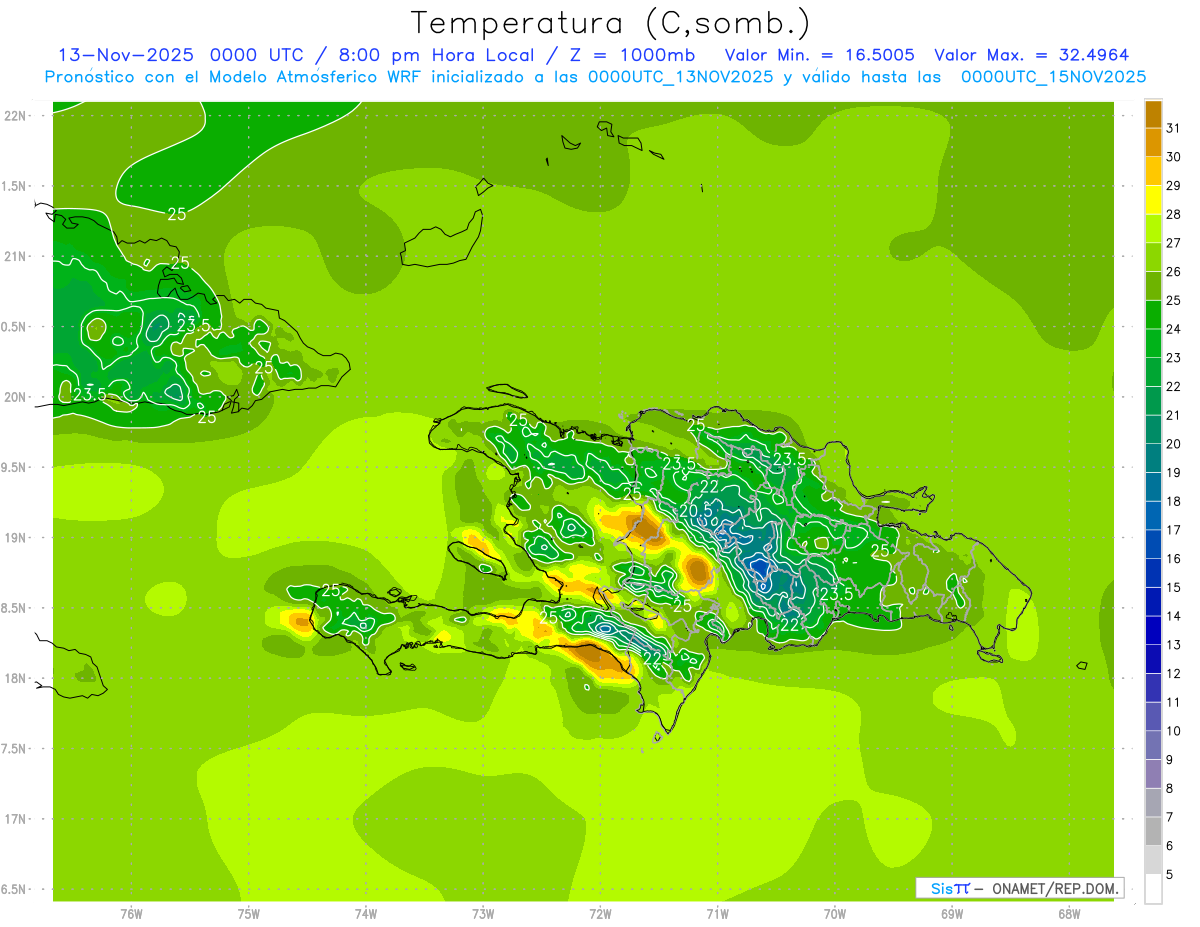Pick the purple swatch between 8 and 9
Image resolution: width=1200 pixels, height=927 pixels.
click(1153, 774)
